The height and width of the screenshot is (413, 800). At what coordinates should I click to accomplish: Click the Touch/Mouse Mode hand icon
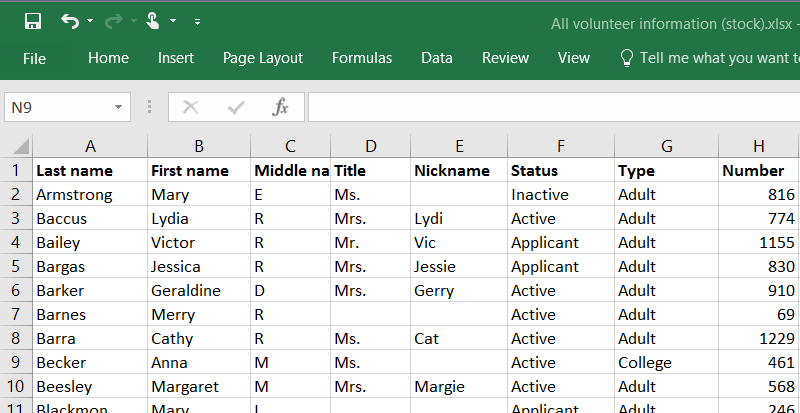(x=152, y=21)
